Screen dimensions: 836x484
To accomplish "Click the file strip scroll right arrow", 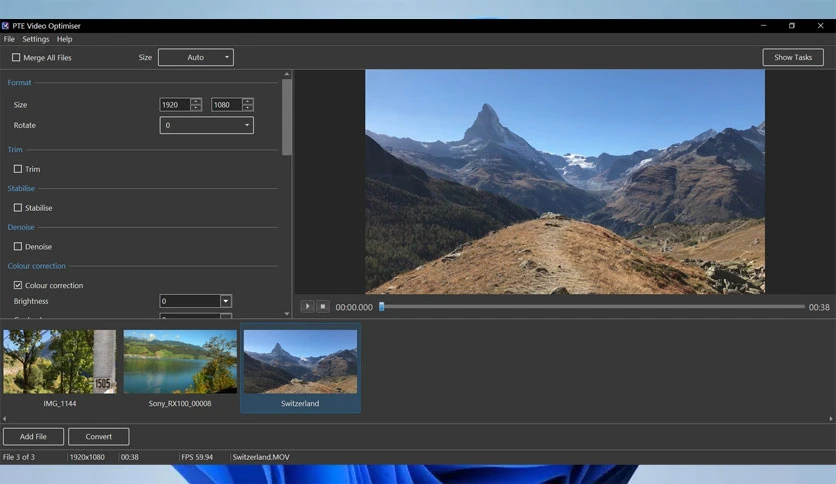I will pos(831,419).
